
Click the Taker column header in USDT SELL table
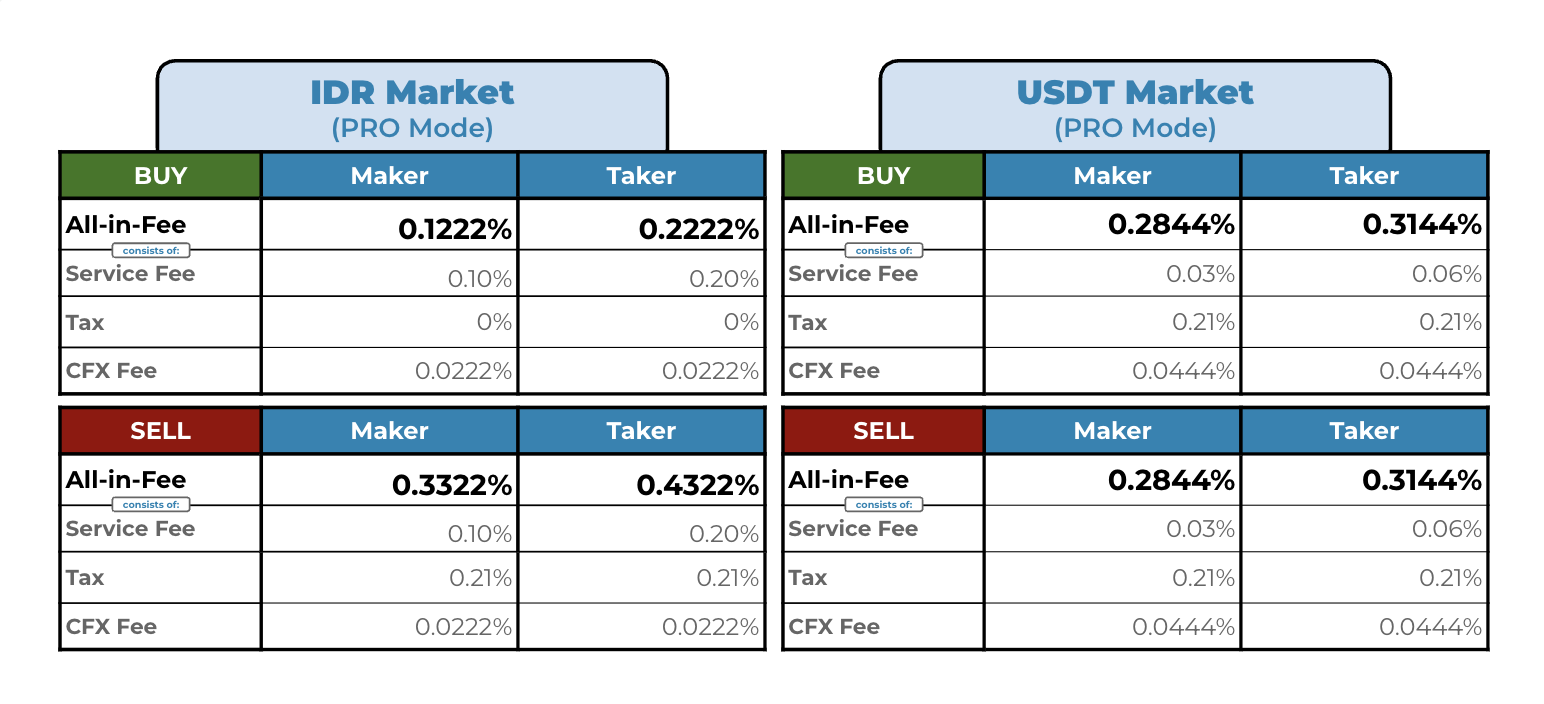1364,431
